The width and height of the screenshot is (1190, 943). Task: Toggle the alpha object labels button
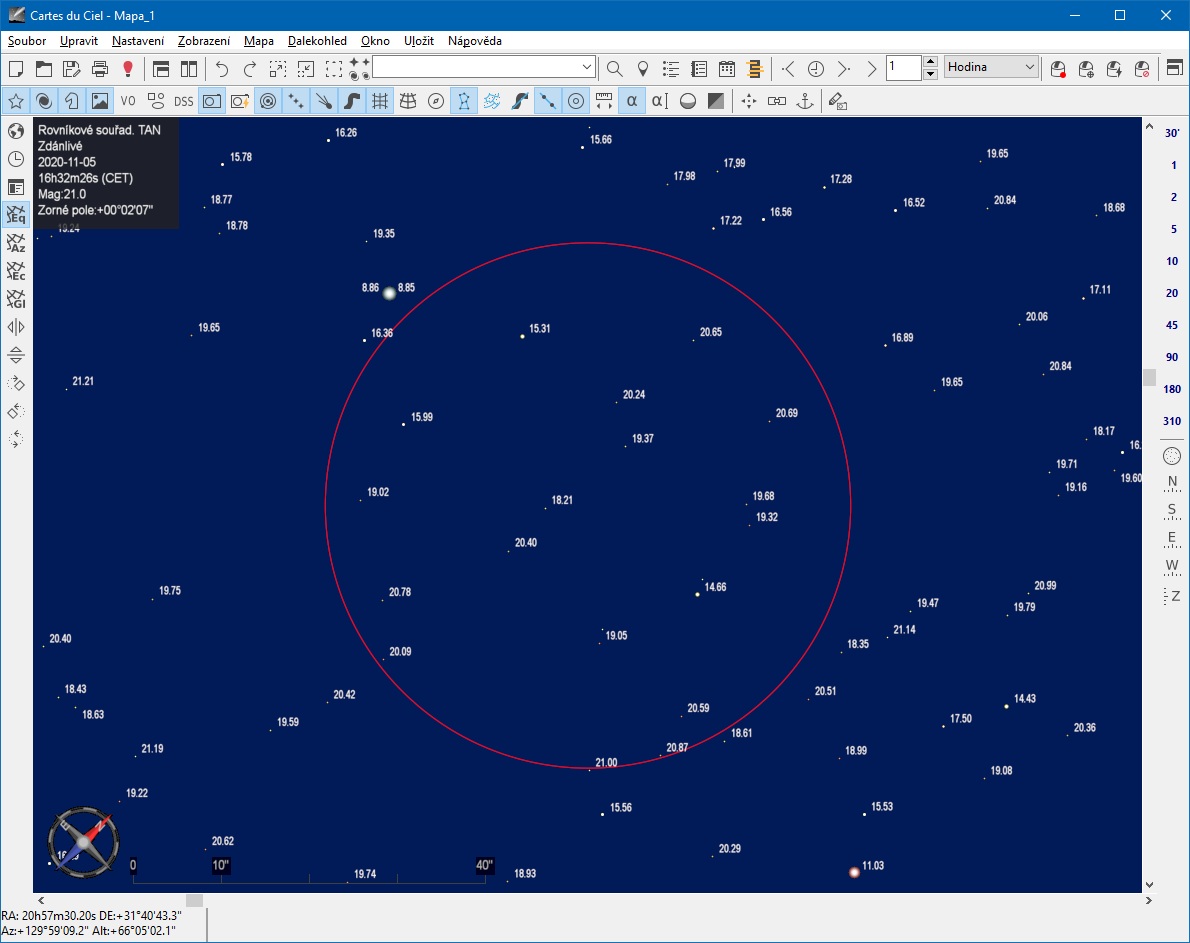632,101
